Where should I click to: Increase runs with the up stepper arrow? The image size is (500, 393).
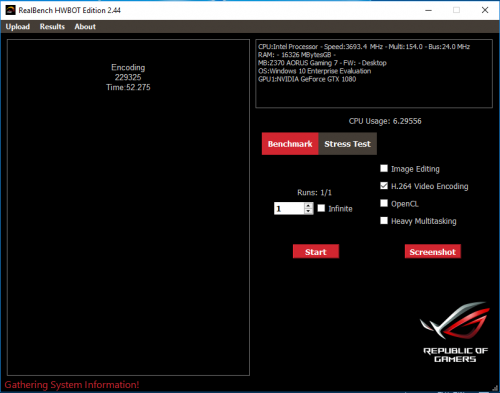[x=309, y=206]
